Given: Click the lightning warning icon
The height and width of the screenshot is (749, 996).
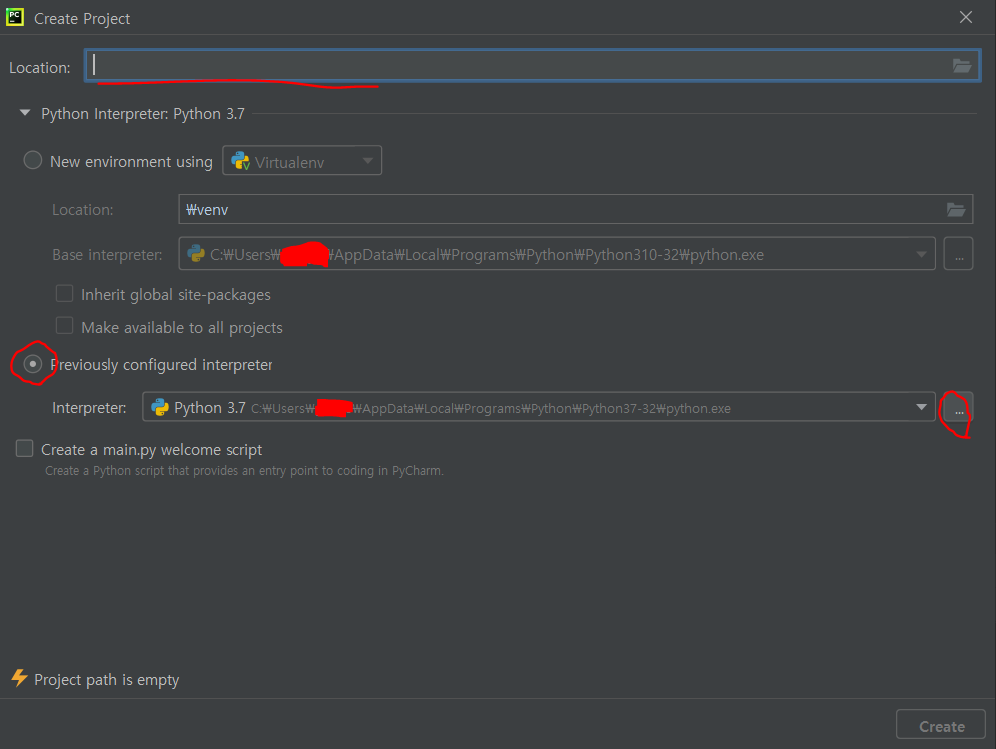Looking at the screenshot, I should pyautogui.click(x=19, y=678).
